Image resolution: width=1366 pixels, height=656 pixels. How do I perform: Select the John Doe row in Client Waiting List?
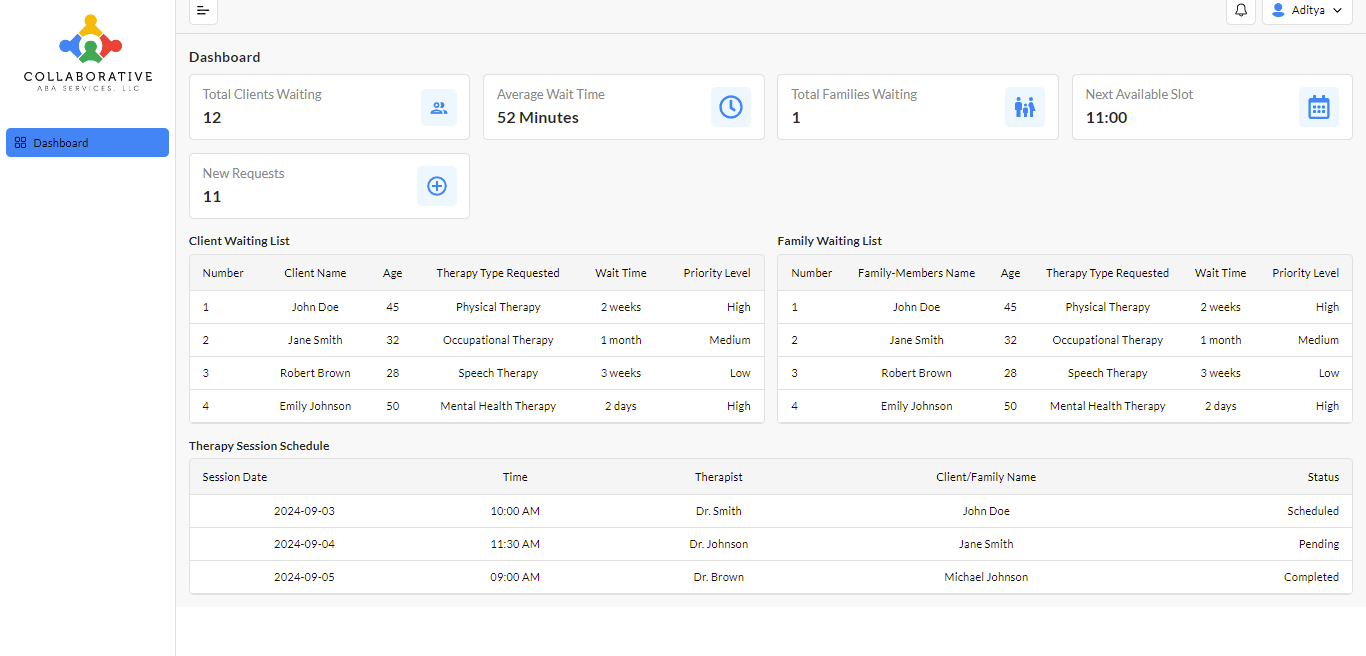[315, 307]
